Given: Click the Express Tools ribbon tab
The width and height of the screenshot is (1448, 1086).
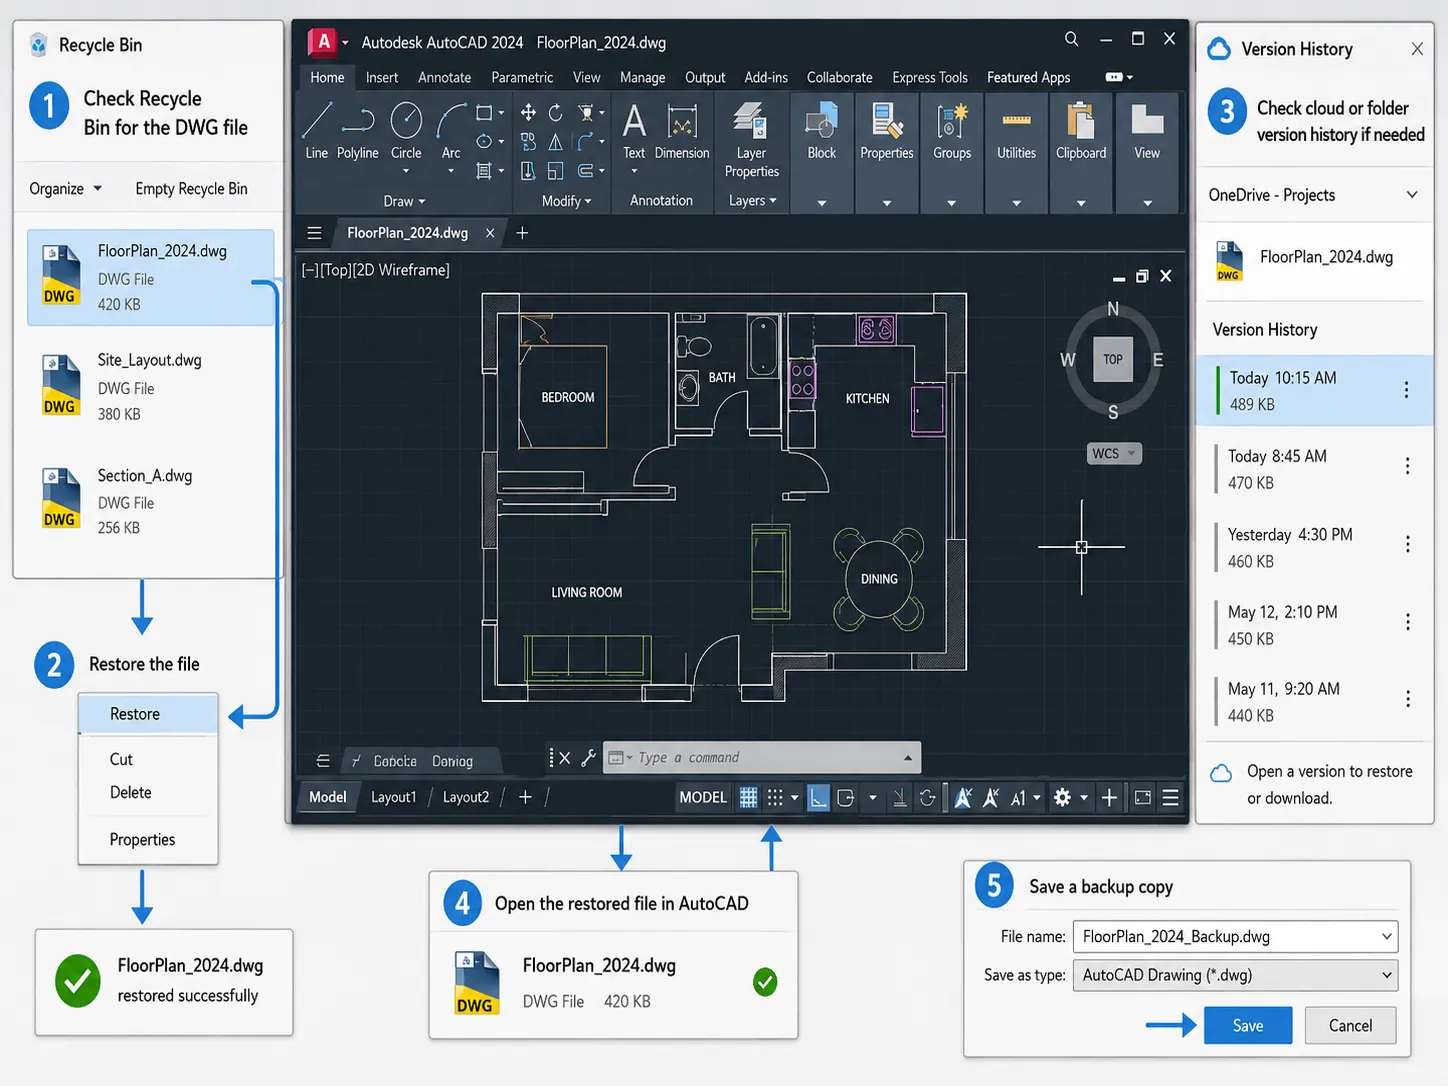Looking at the screenshot, I should coord(930,77).
